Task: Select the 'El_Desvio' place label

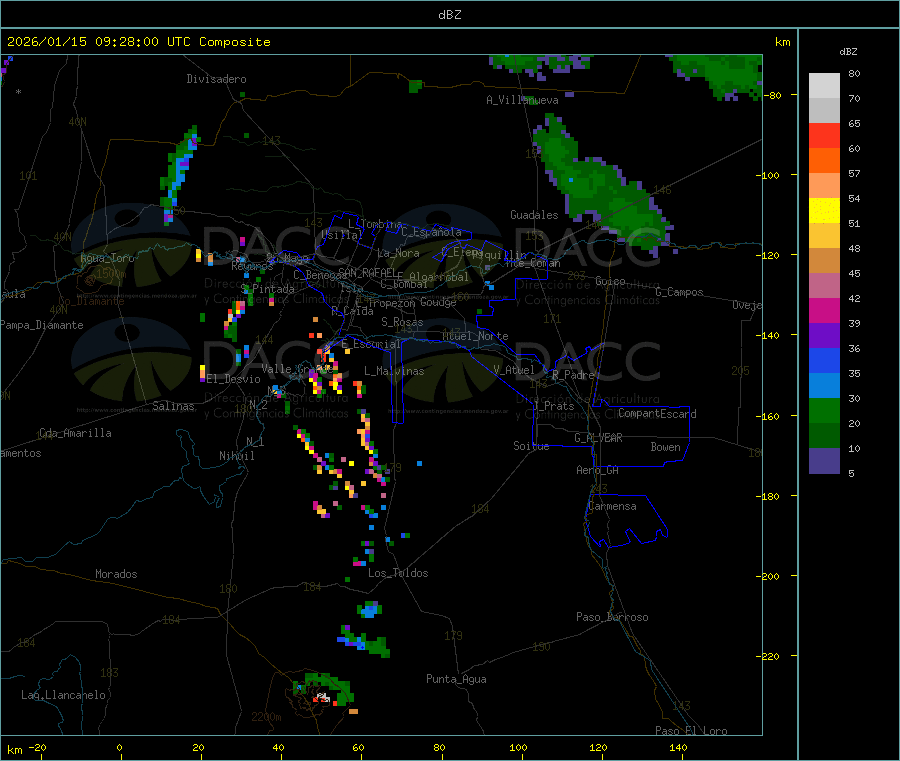Action: [233, 379]
